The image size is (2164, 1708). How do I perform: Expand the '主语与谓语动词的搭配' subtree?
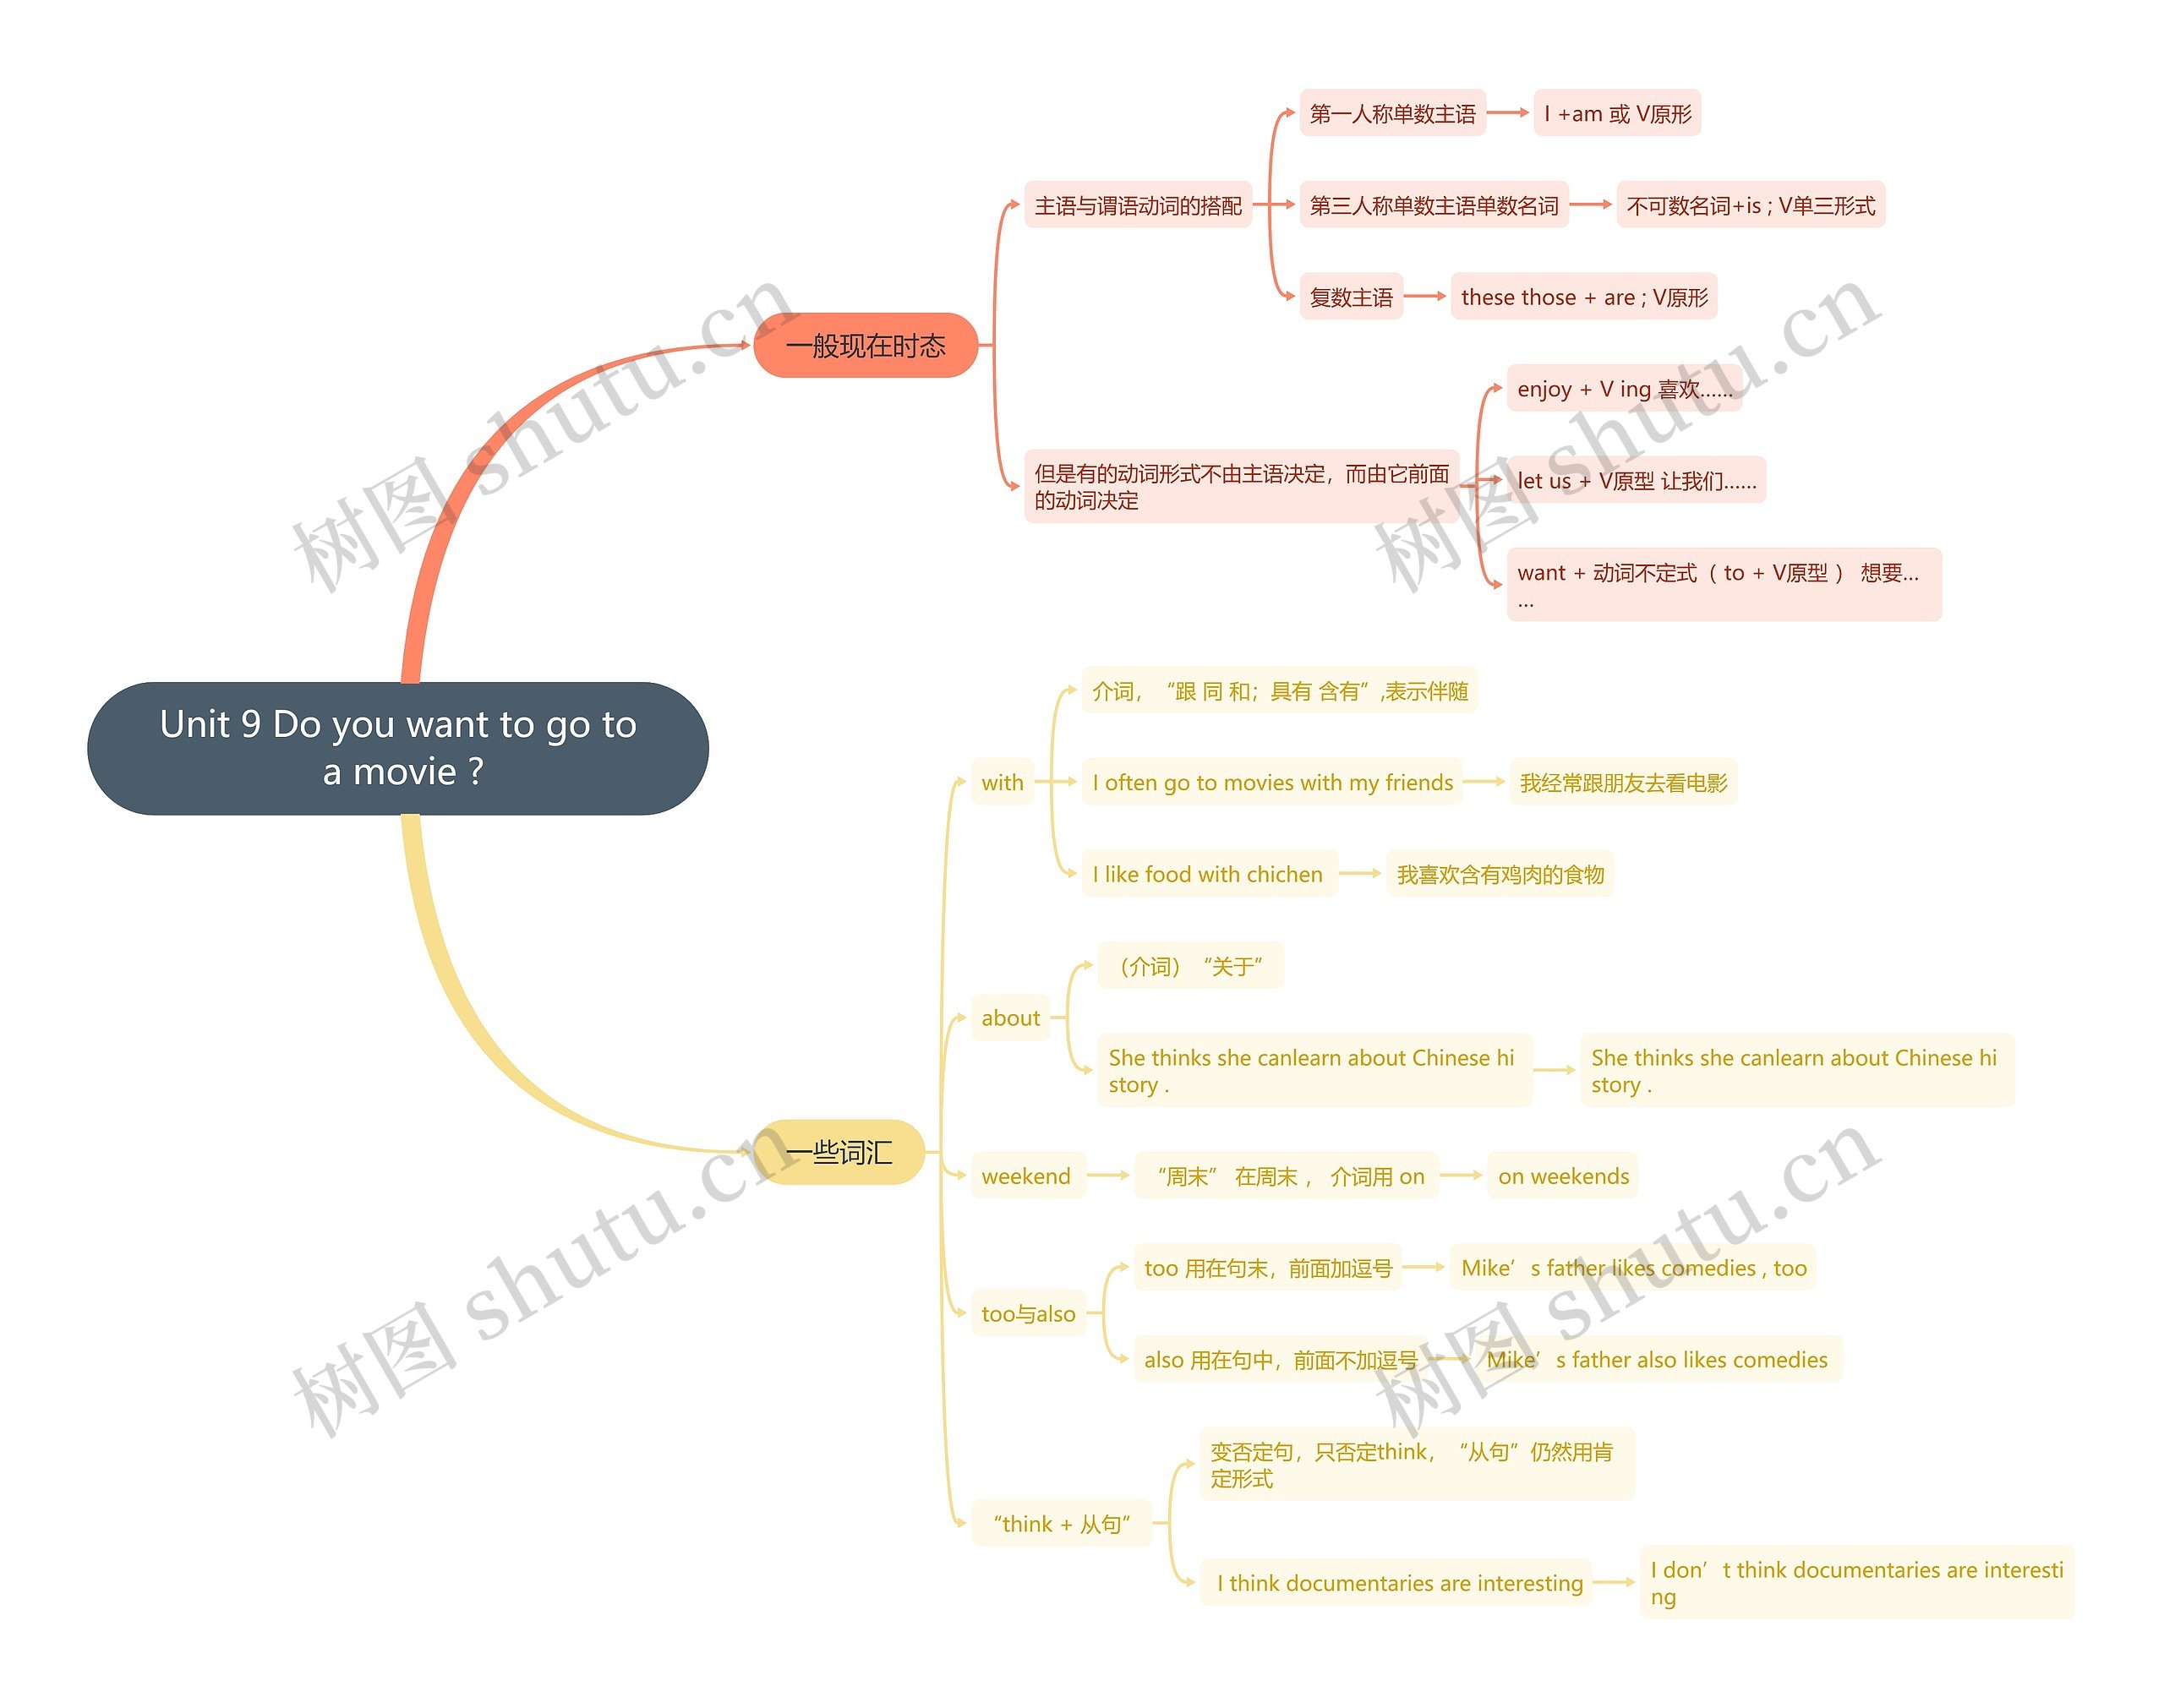point(1113,209)
